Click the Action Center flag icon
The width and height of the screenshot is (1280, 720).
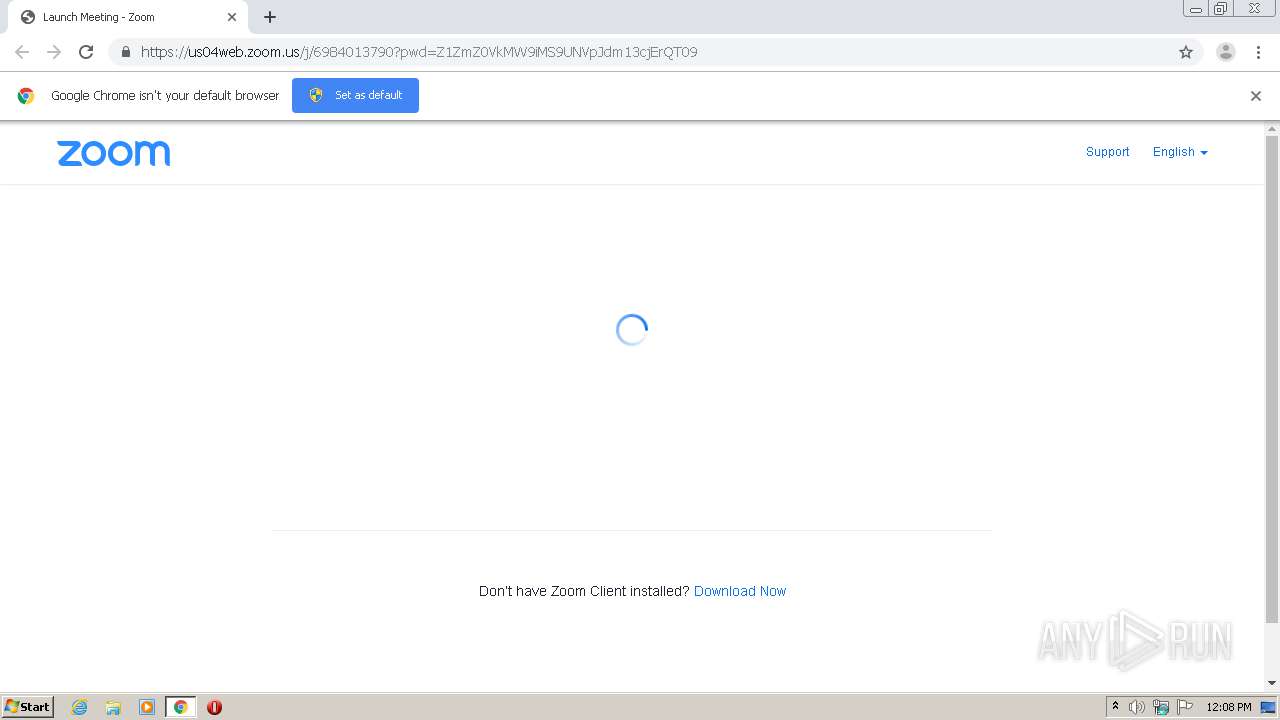point(1185,707)
